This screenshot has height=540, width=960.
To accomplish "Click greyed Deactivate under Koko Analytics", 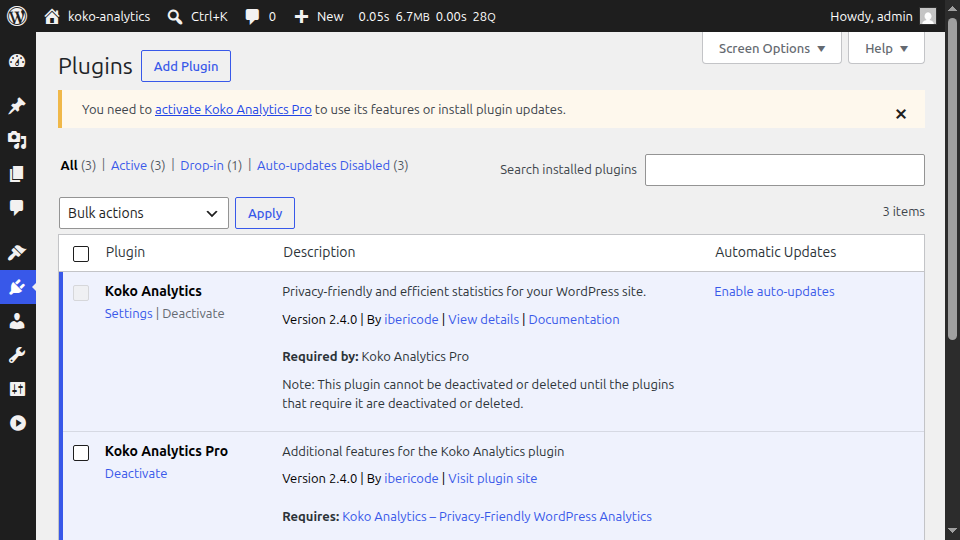I will pos(193,313).
